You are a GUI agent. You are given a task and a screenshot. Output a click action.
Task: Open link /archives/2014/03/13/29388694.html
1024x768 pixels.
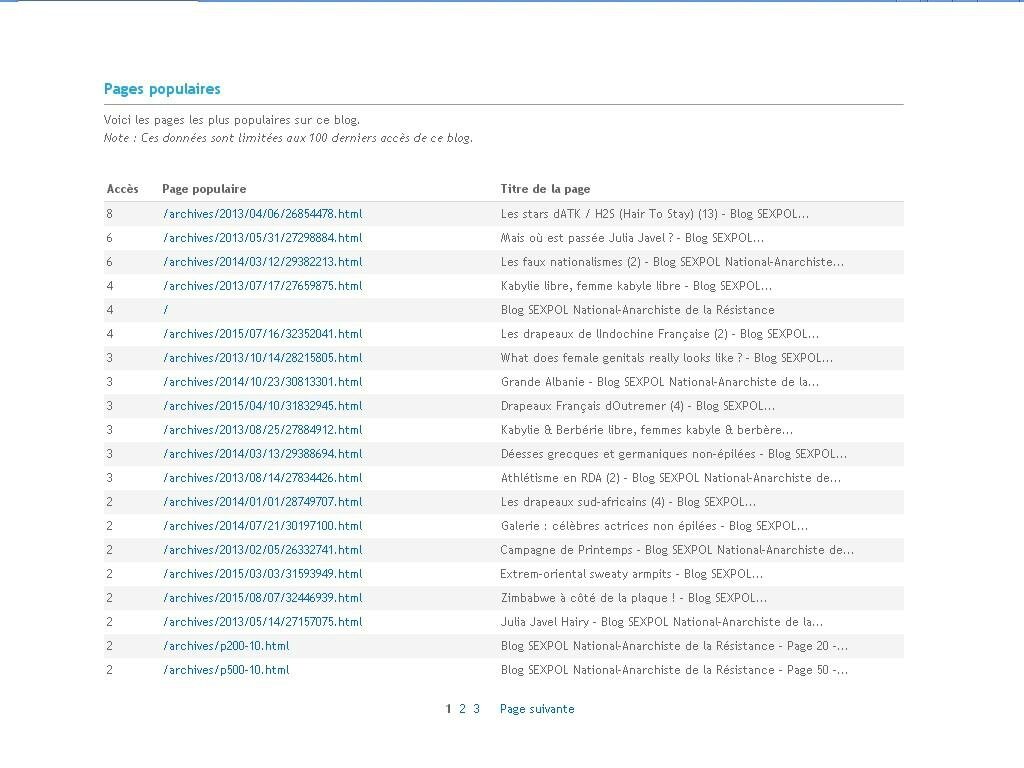(x=263, y=454)
